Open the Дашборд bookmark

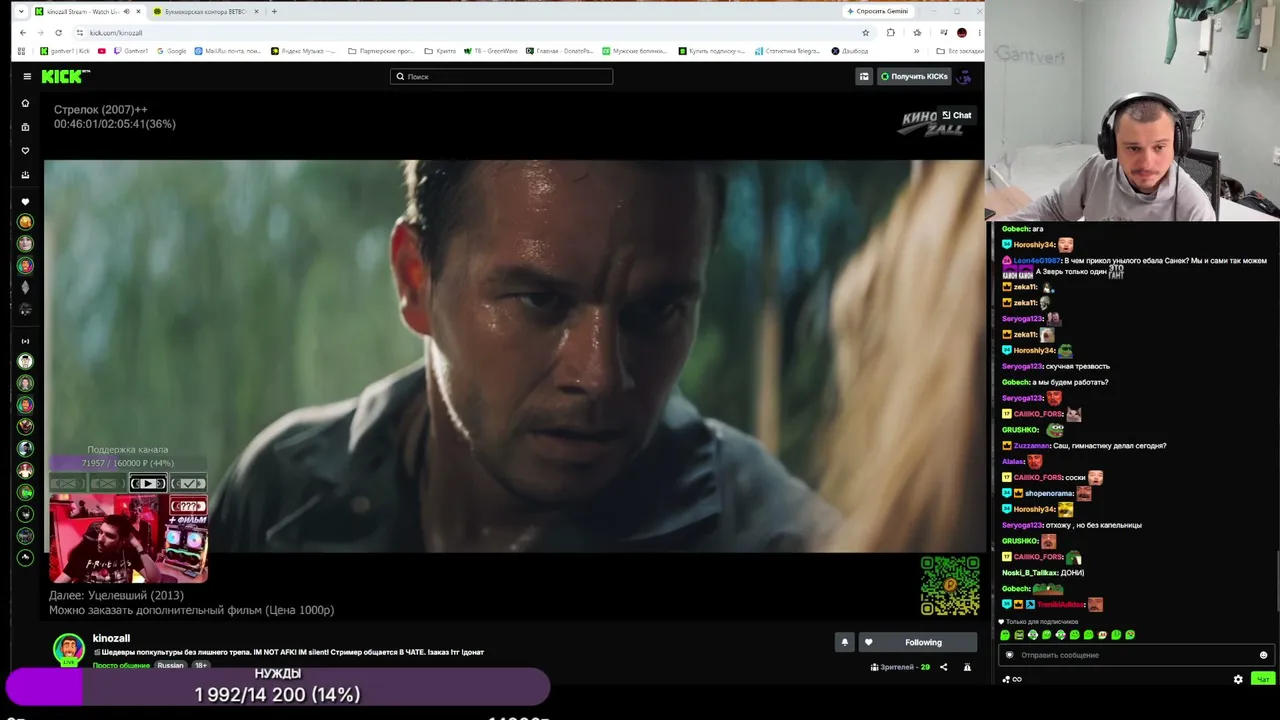click(x=850, y=51)
